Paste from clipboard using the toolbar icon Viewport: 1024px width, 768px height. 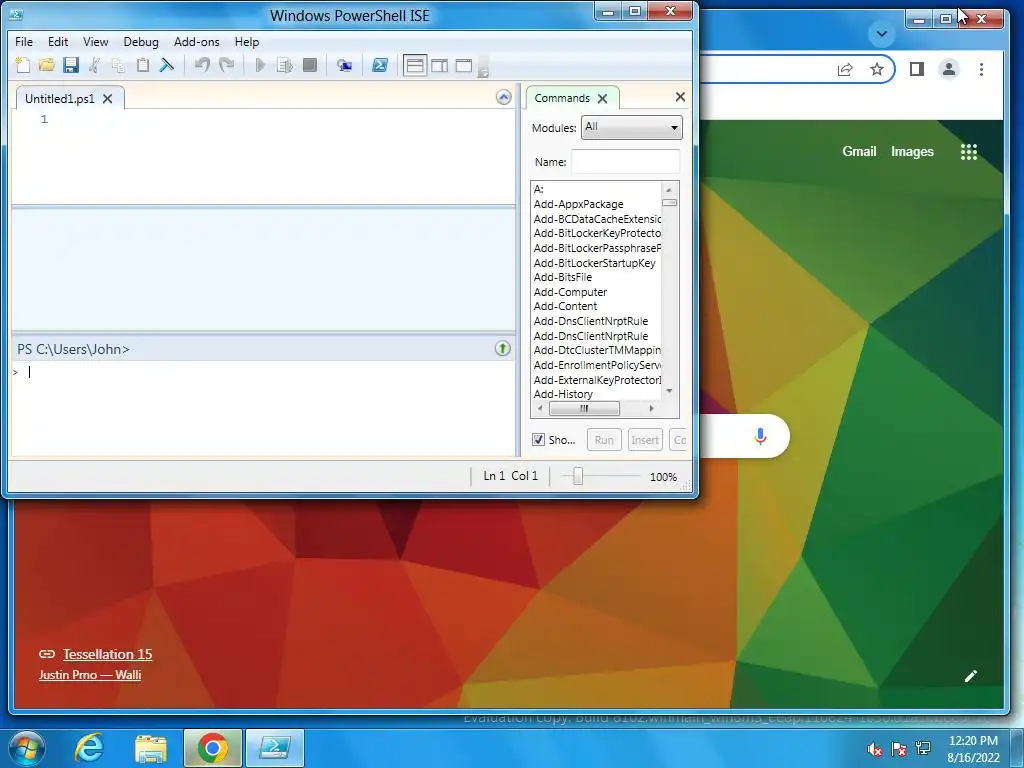coord(142,65)
